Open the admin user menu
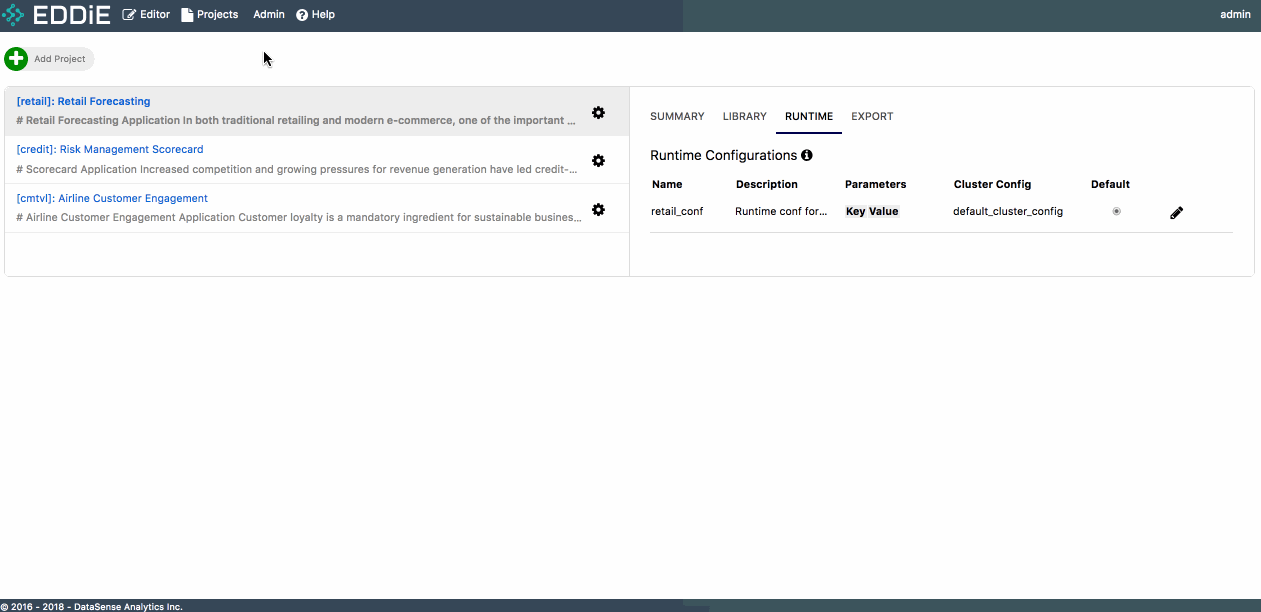 tap(1235, 15)
